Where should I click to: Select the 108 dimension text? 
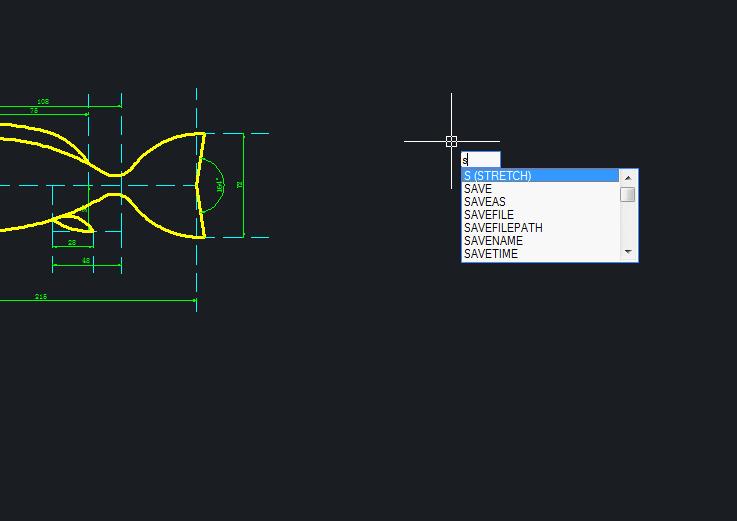[43, 102]
